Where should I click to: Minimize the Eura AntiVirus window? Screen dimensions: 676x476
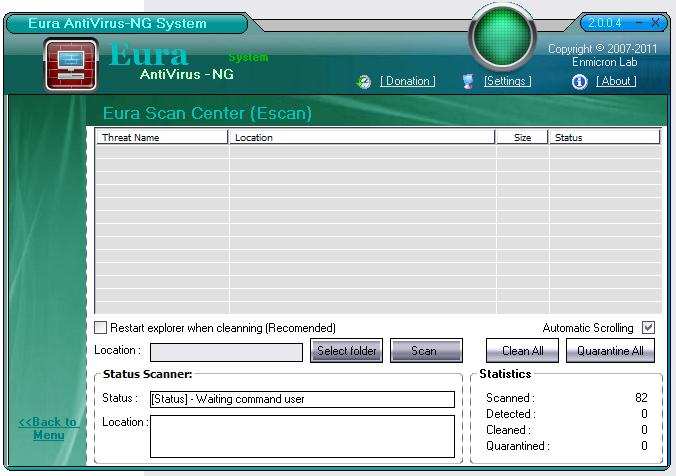tap(639, 22)
